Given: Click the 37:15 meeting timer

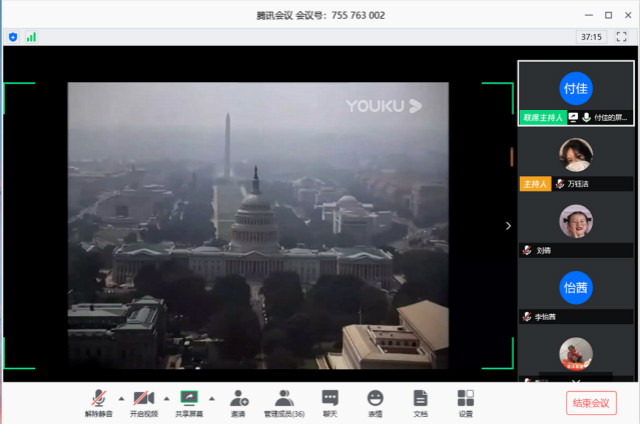Looking at the screenshot, I should tap(591, 37).
